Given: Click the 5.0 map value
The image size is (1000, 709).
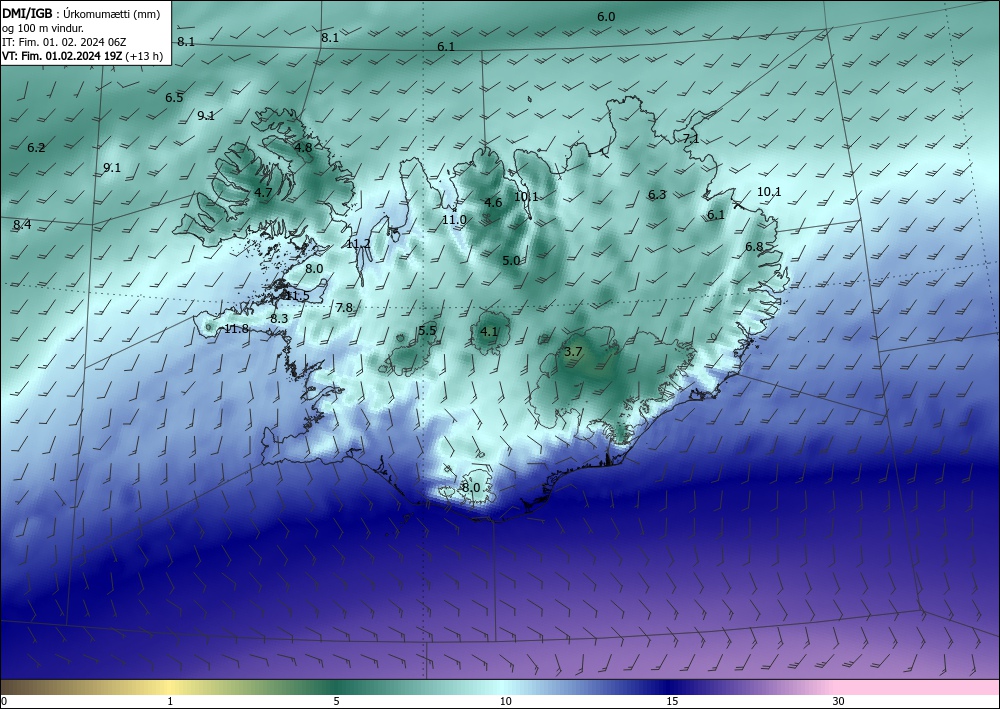Looking at the screenshot, I should [x=511, y=260].
